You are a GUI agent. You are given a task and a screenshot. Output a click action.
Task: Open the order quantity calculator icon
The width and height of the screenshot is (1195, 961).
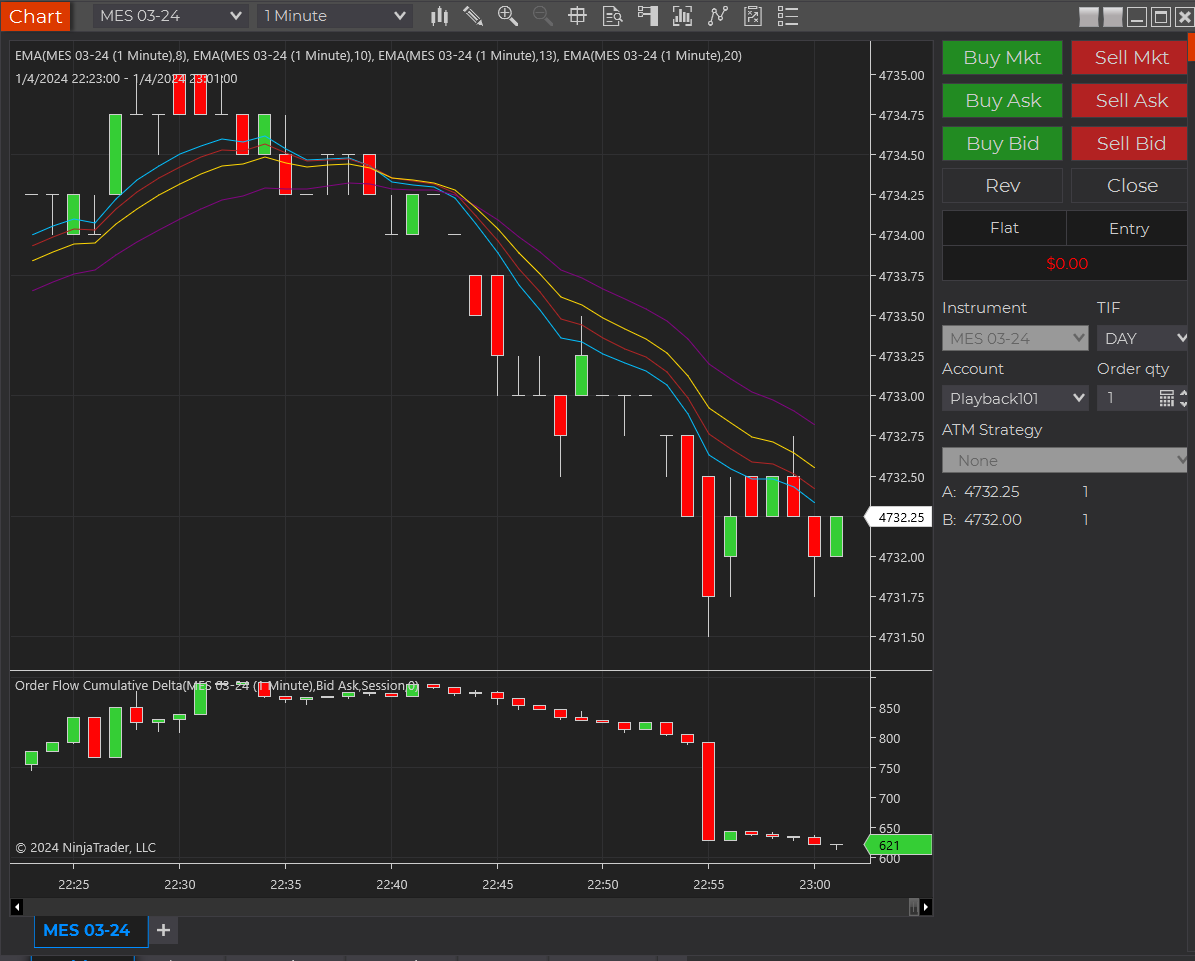[x=1166, y=398]
